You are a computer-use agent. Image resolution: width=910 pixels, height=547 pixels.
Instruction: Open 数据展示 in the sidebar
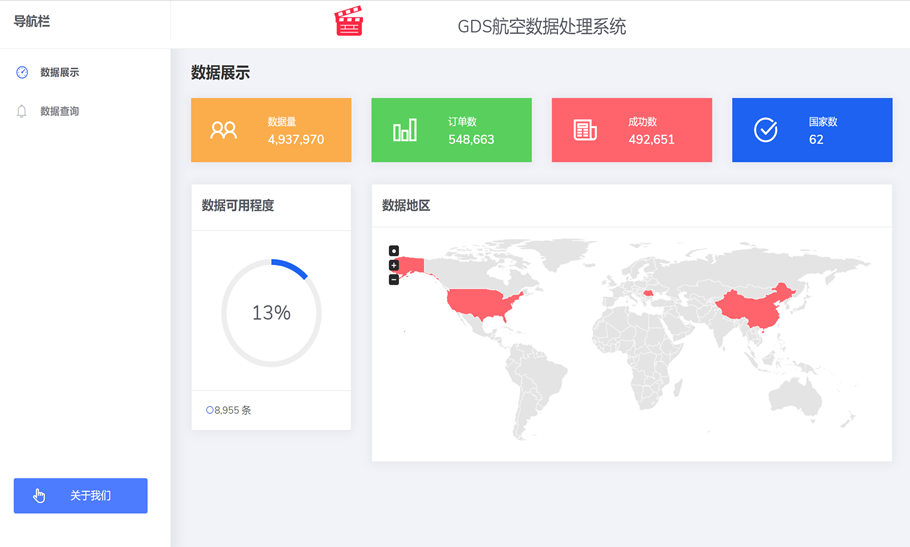point(59,72)
